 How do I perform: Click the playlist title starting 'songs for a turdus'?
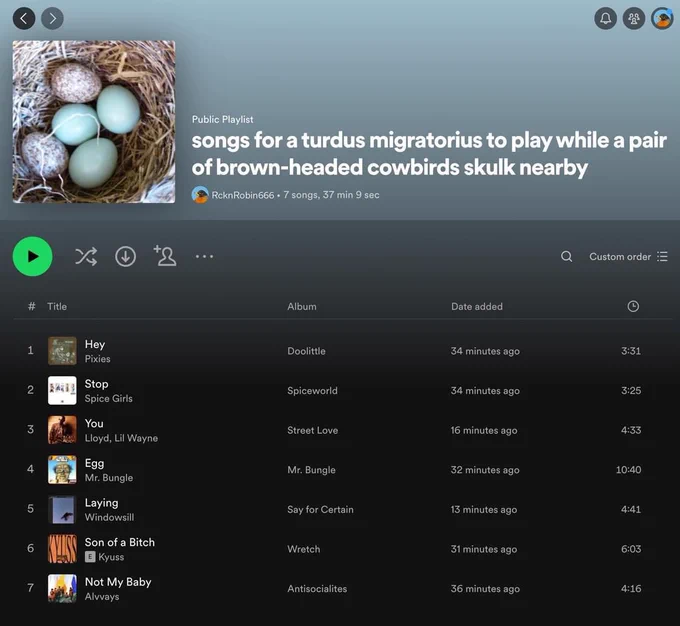tap(429, 154)
